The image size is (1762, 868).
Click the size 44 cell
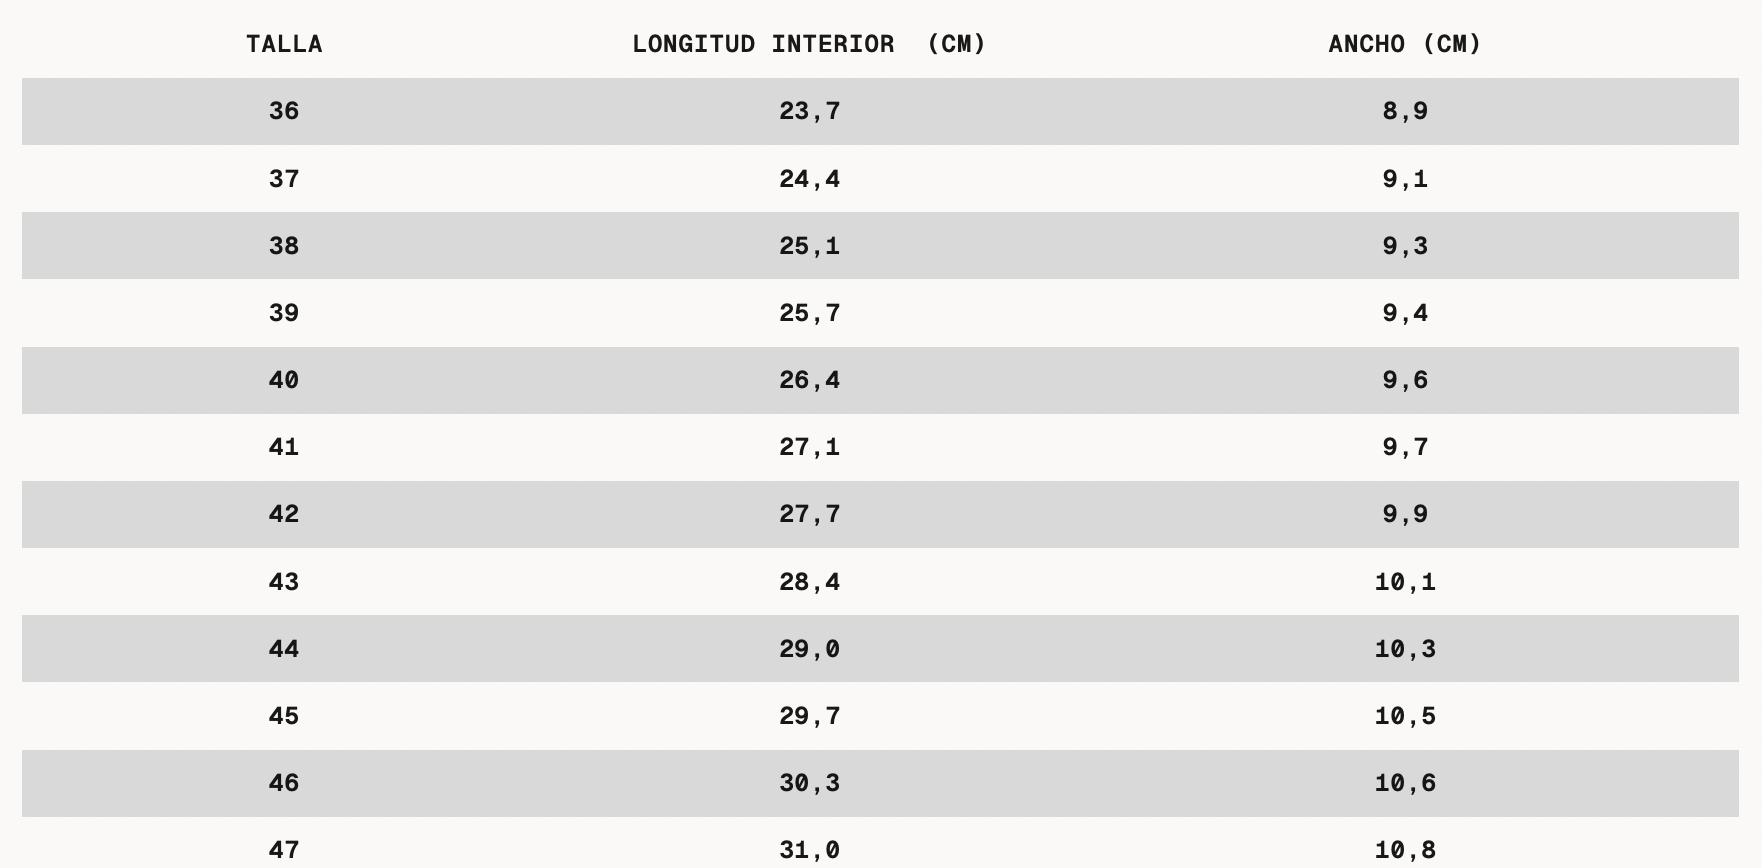284,649
